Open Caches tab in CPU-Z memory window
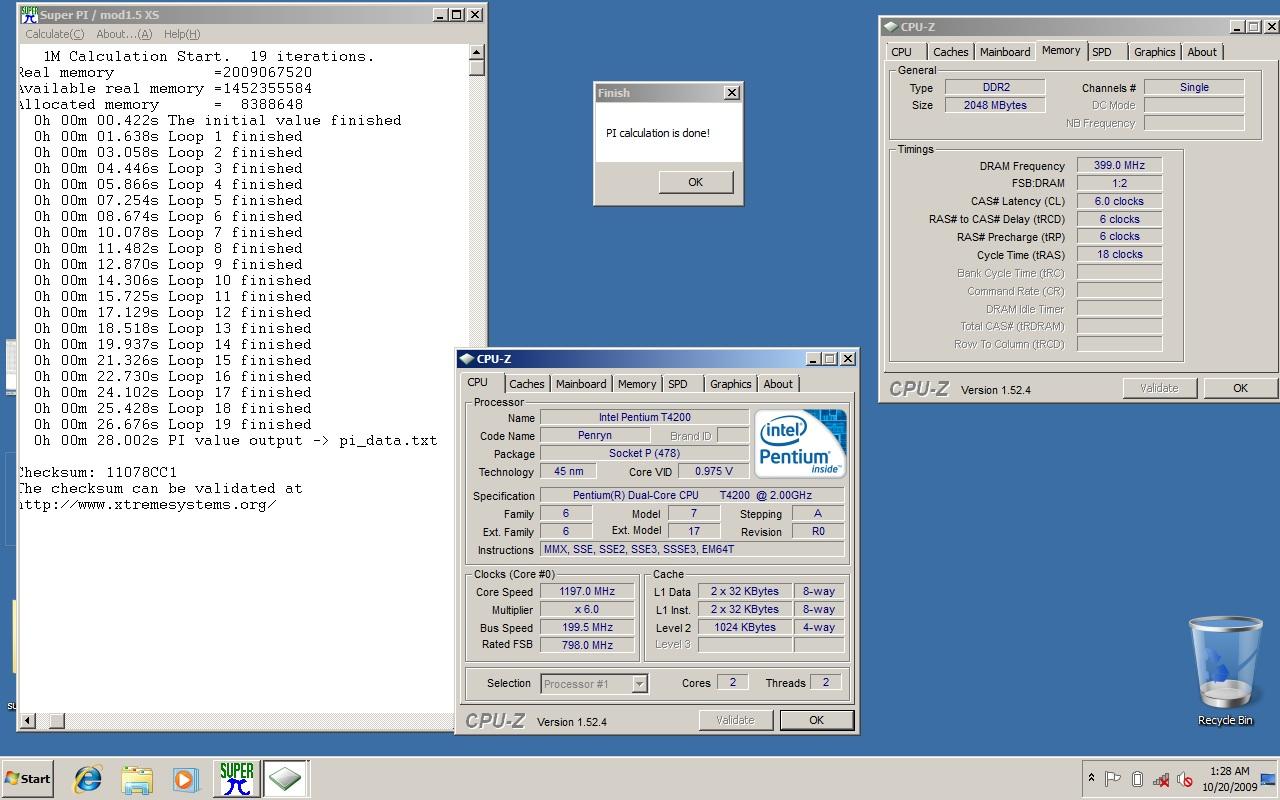Screen dimensions: 1280x800 click(951, 52)
